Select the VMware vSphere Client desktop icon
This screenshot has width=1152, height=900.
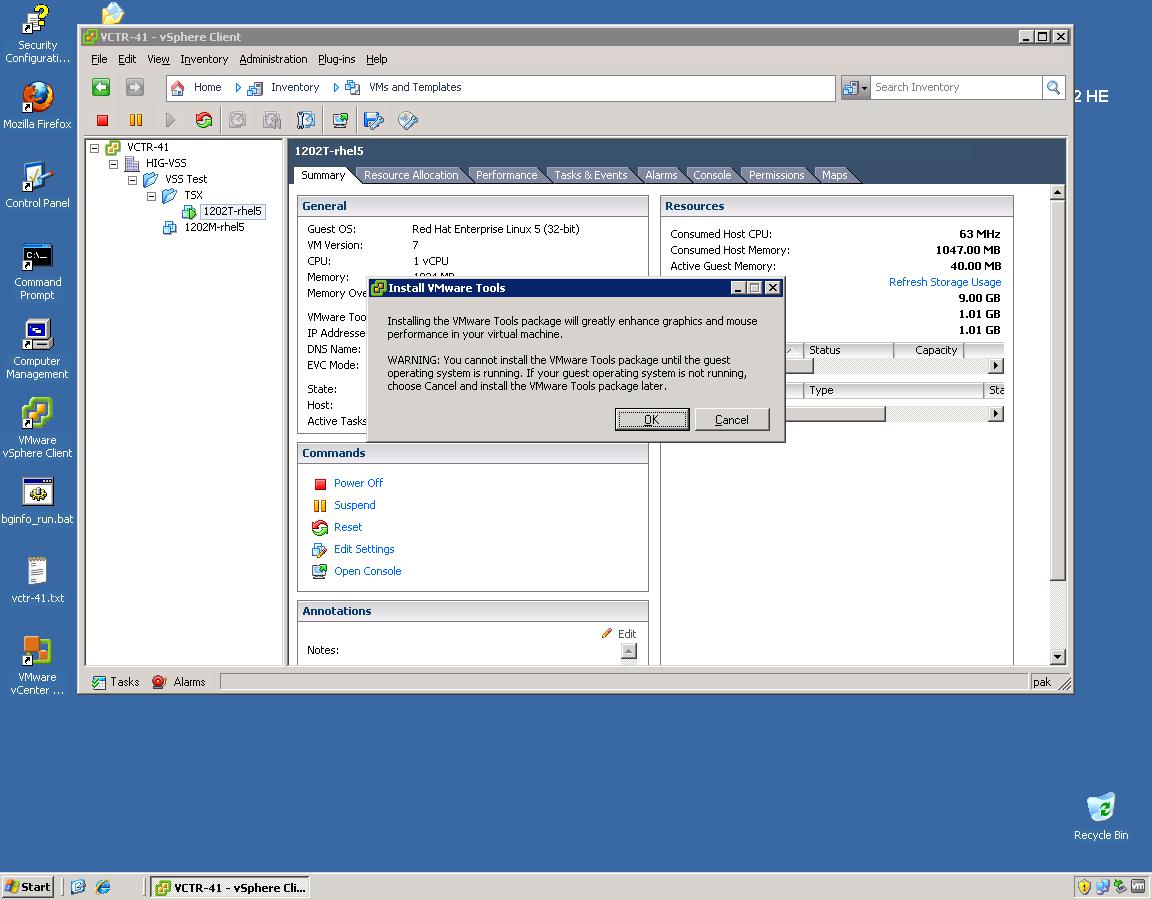coord(37,428)
